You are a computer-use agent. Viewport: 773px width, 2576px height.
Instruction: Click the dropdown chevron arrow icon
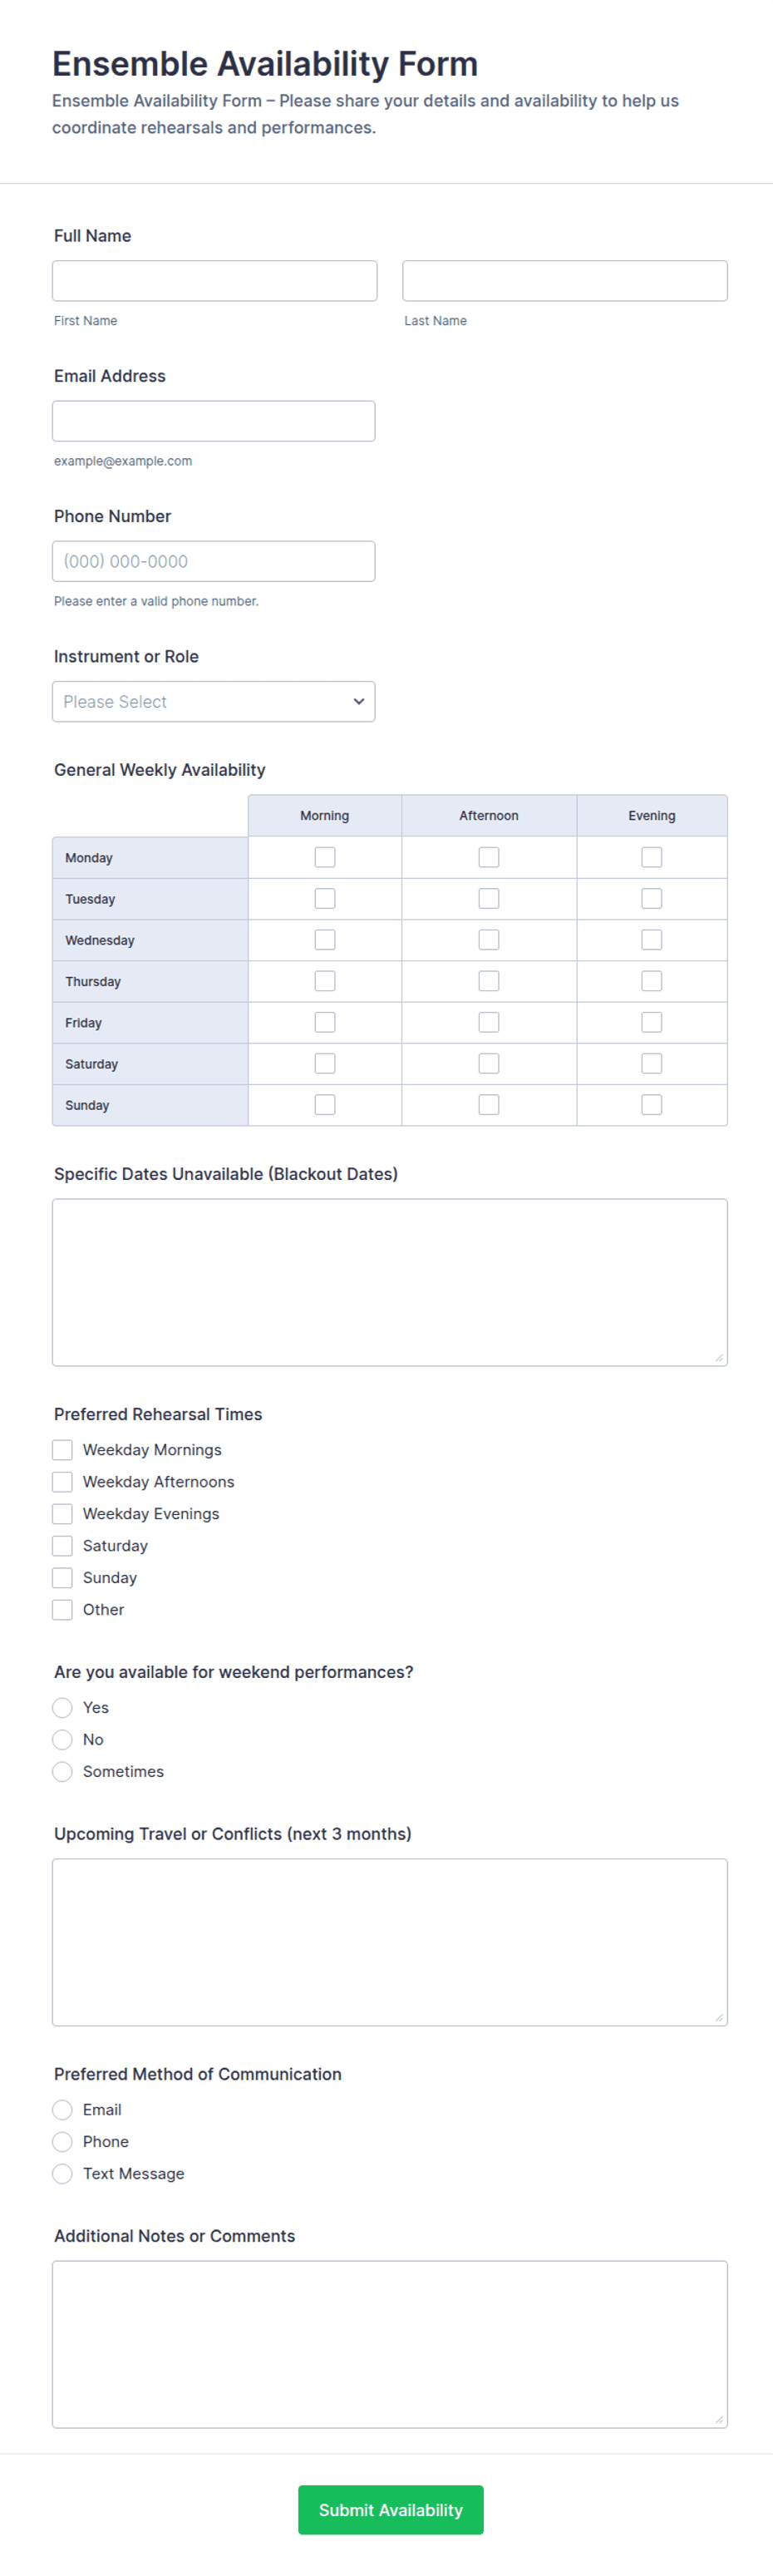pos(358,701)
